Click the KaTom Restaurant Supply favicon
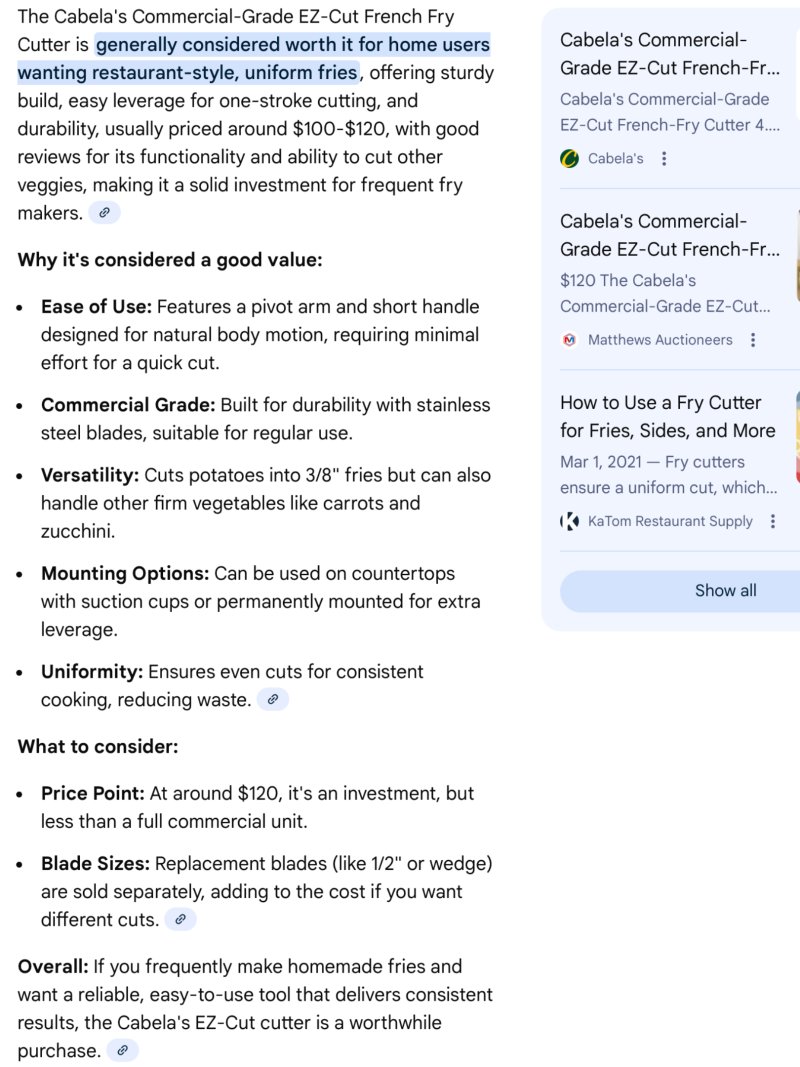The height and width of the screenshot is (1067, 800). tap(570, 521)
